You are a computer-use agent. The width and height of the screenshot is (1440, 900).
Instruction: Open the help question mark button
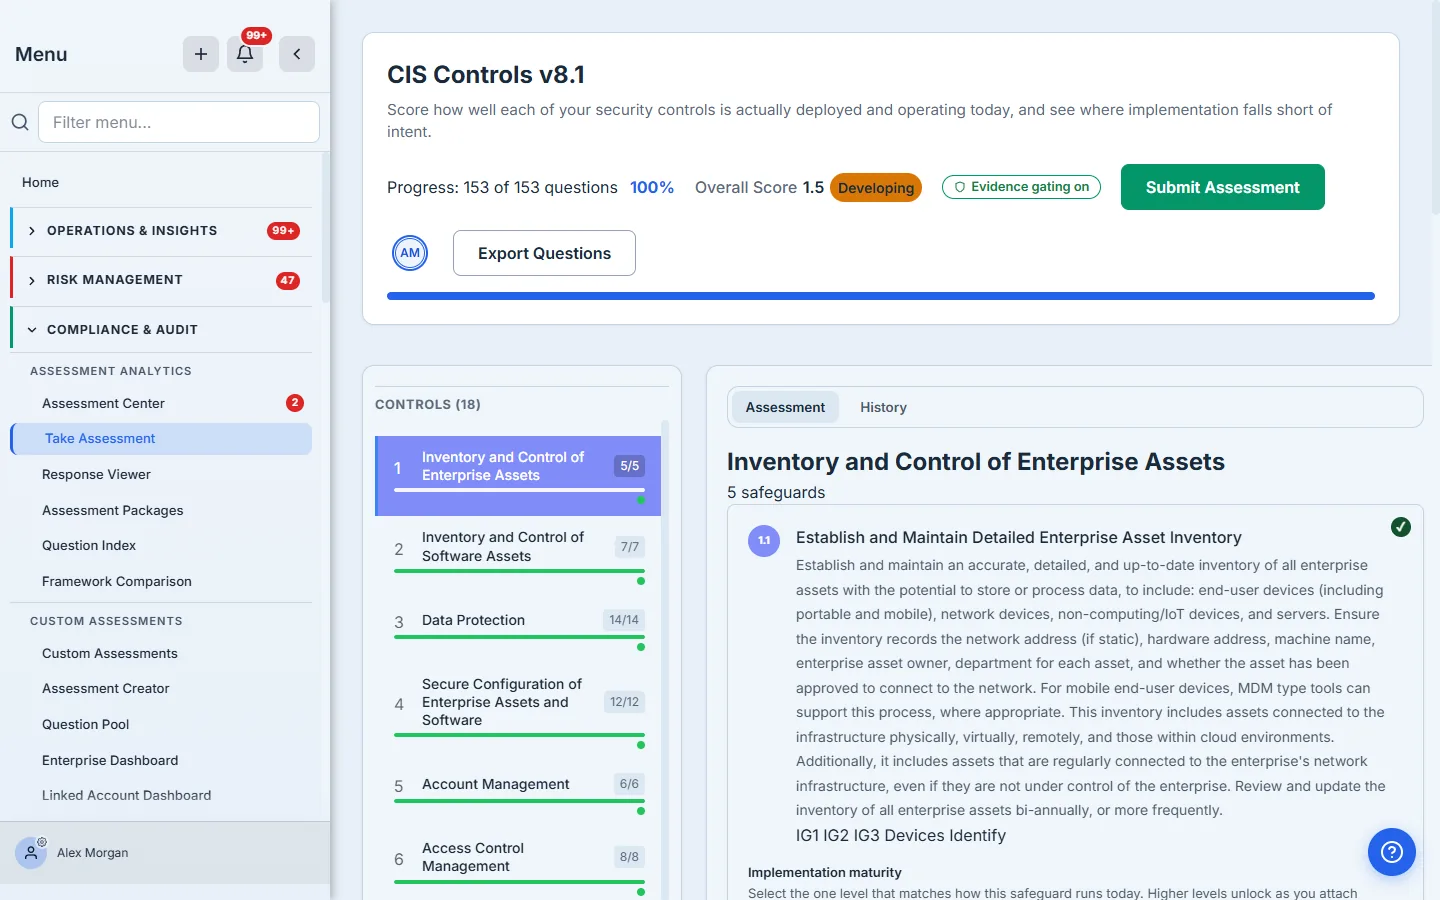(x=1392, y=852)
